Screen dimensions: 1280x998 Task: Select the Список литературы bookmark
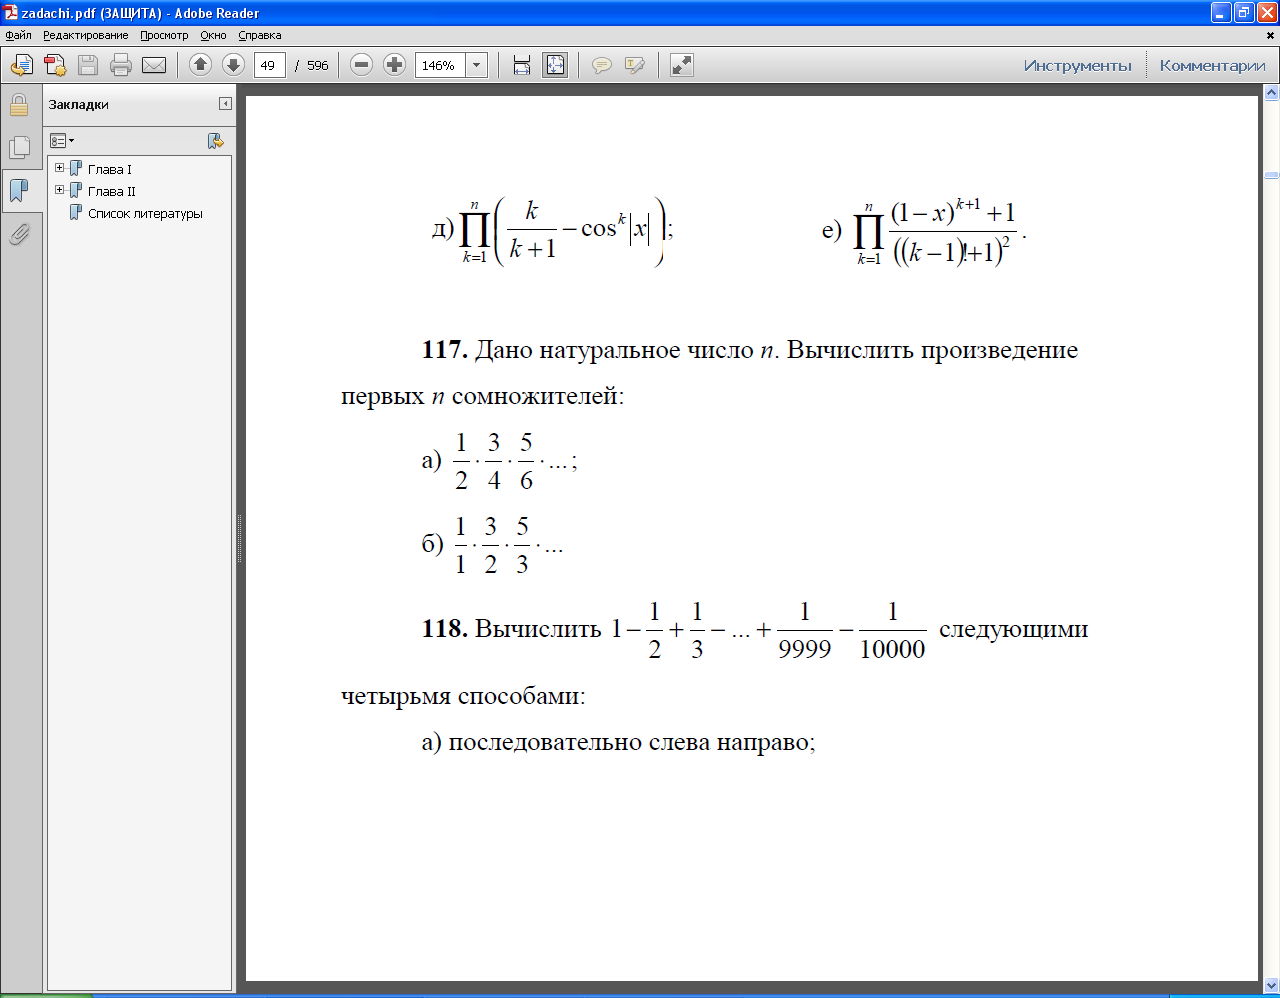coord(145,213)
